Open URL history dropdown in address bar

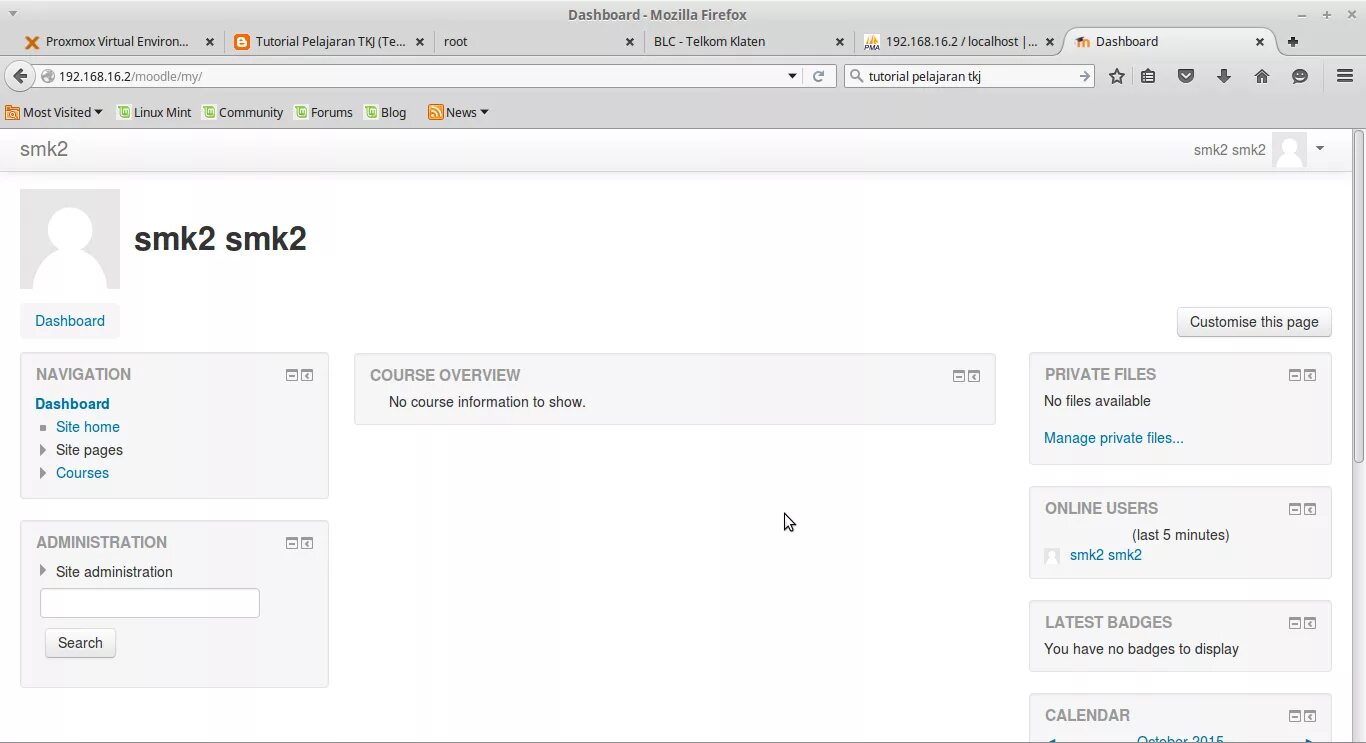click(x=792, y=76)
